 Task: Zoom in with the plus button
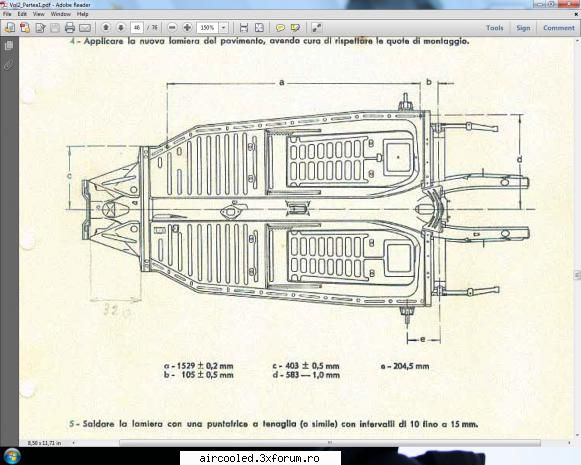click(x=187, y=28)
